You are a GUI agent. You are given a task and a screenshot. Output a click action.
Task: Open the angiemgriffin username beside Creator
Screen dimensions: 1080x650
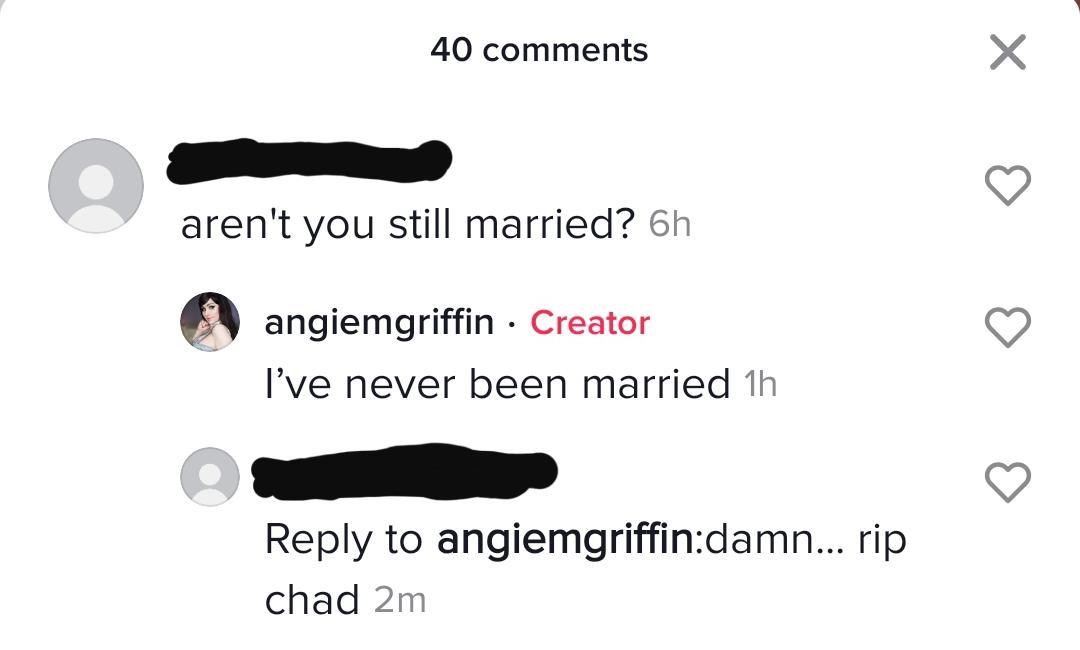pyautogui.click(x=379, y=323)
